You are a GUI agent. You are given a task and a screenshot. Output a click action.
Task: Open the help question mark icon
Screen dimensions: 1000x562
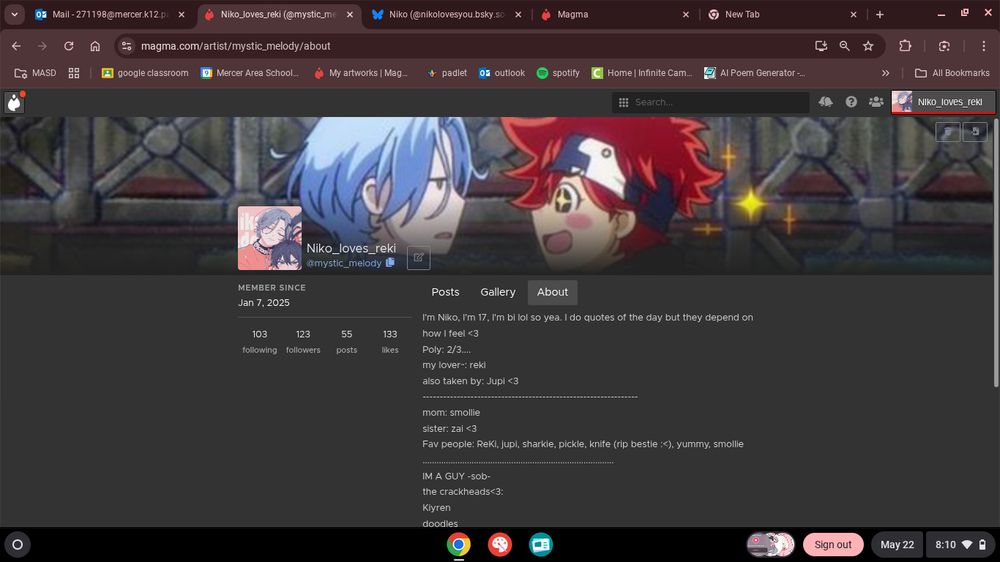coord(851,102)
